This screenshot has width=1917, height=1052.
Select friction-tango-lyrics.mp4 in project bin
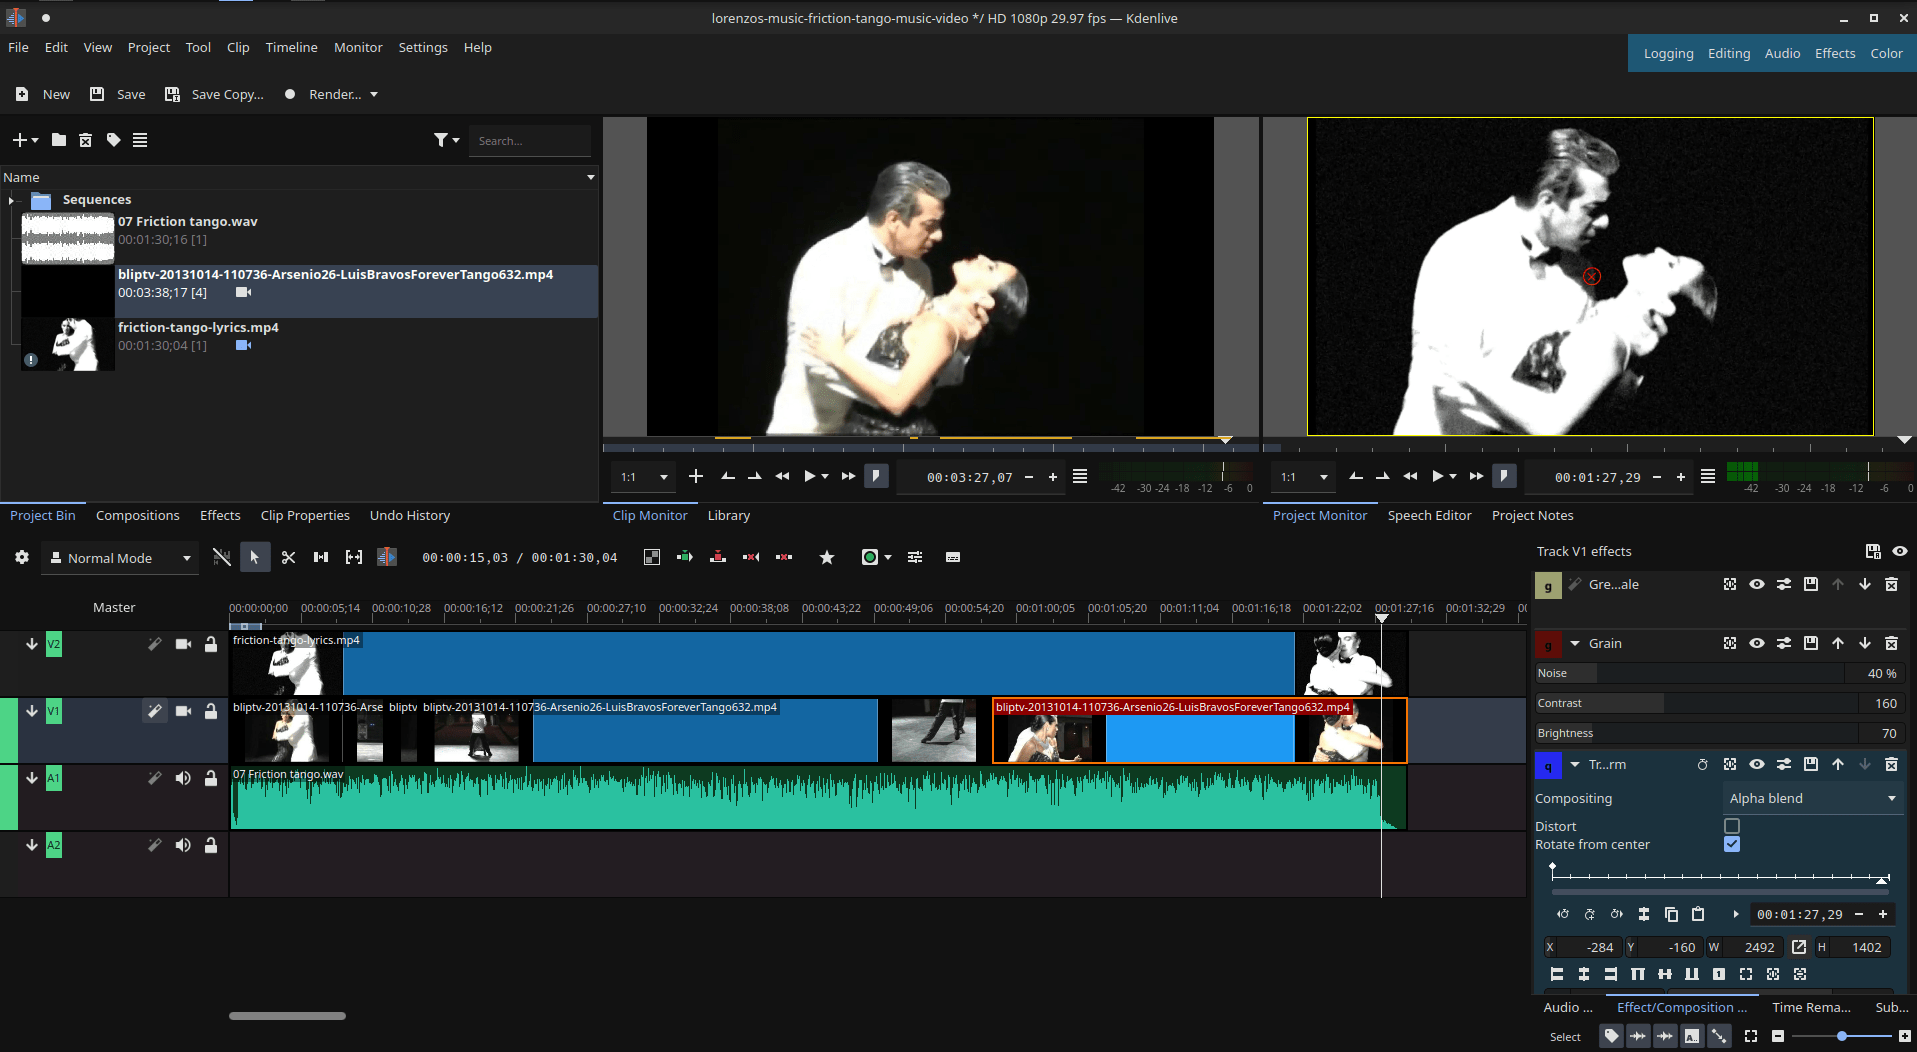click(198, 327)
